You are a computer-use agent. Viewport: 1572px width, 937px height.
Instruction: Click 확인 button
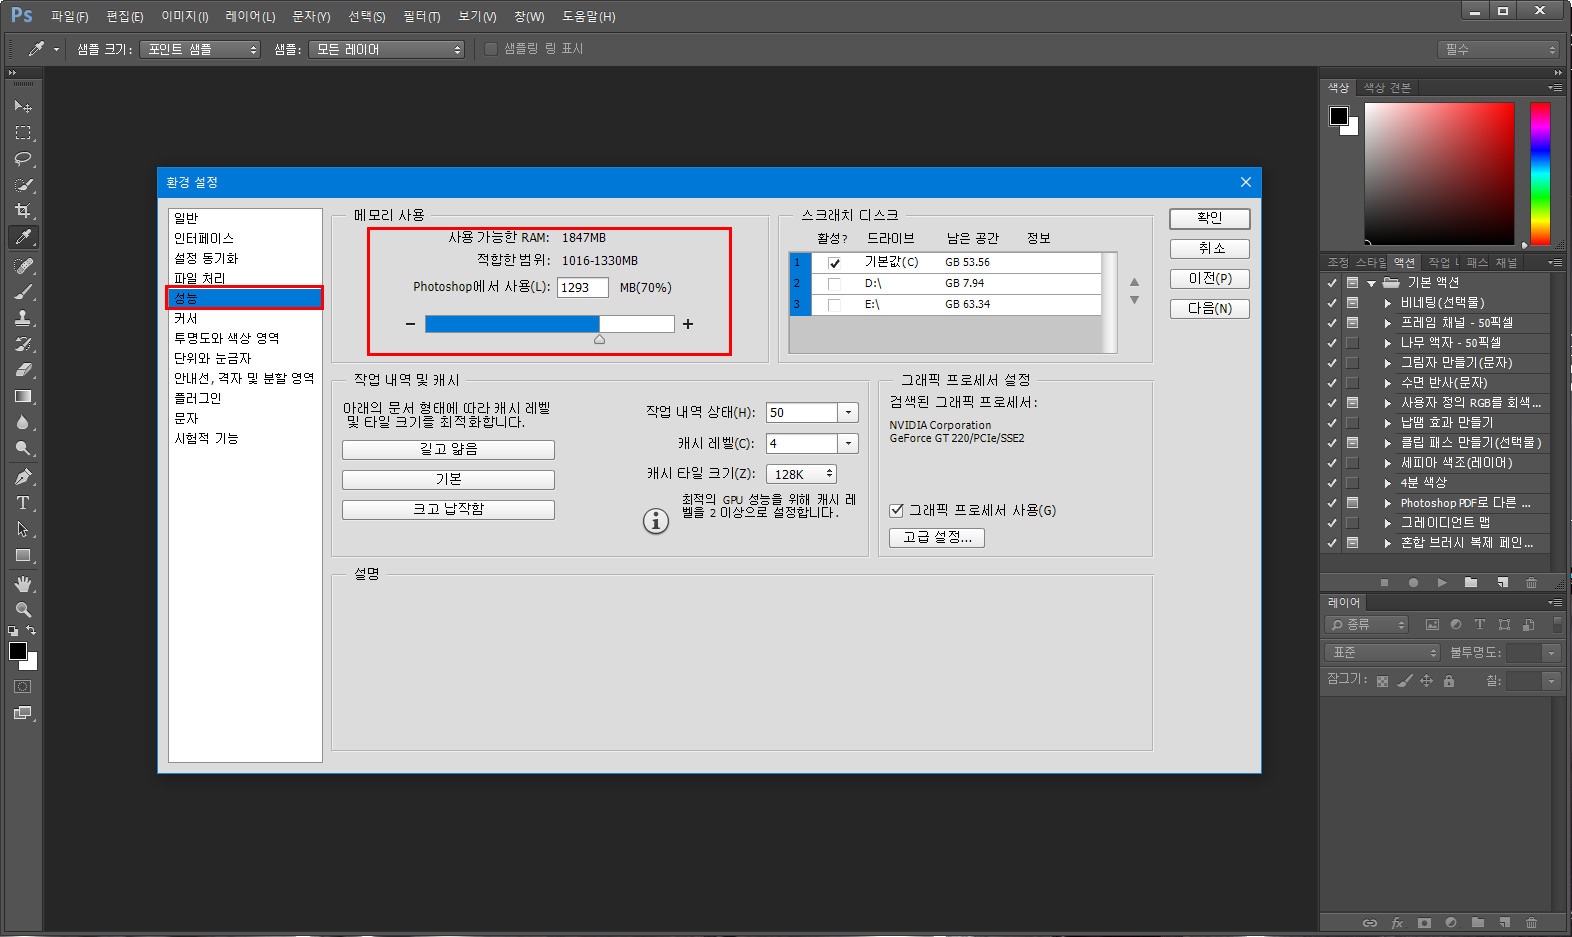(1210, 218)
